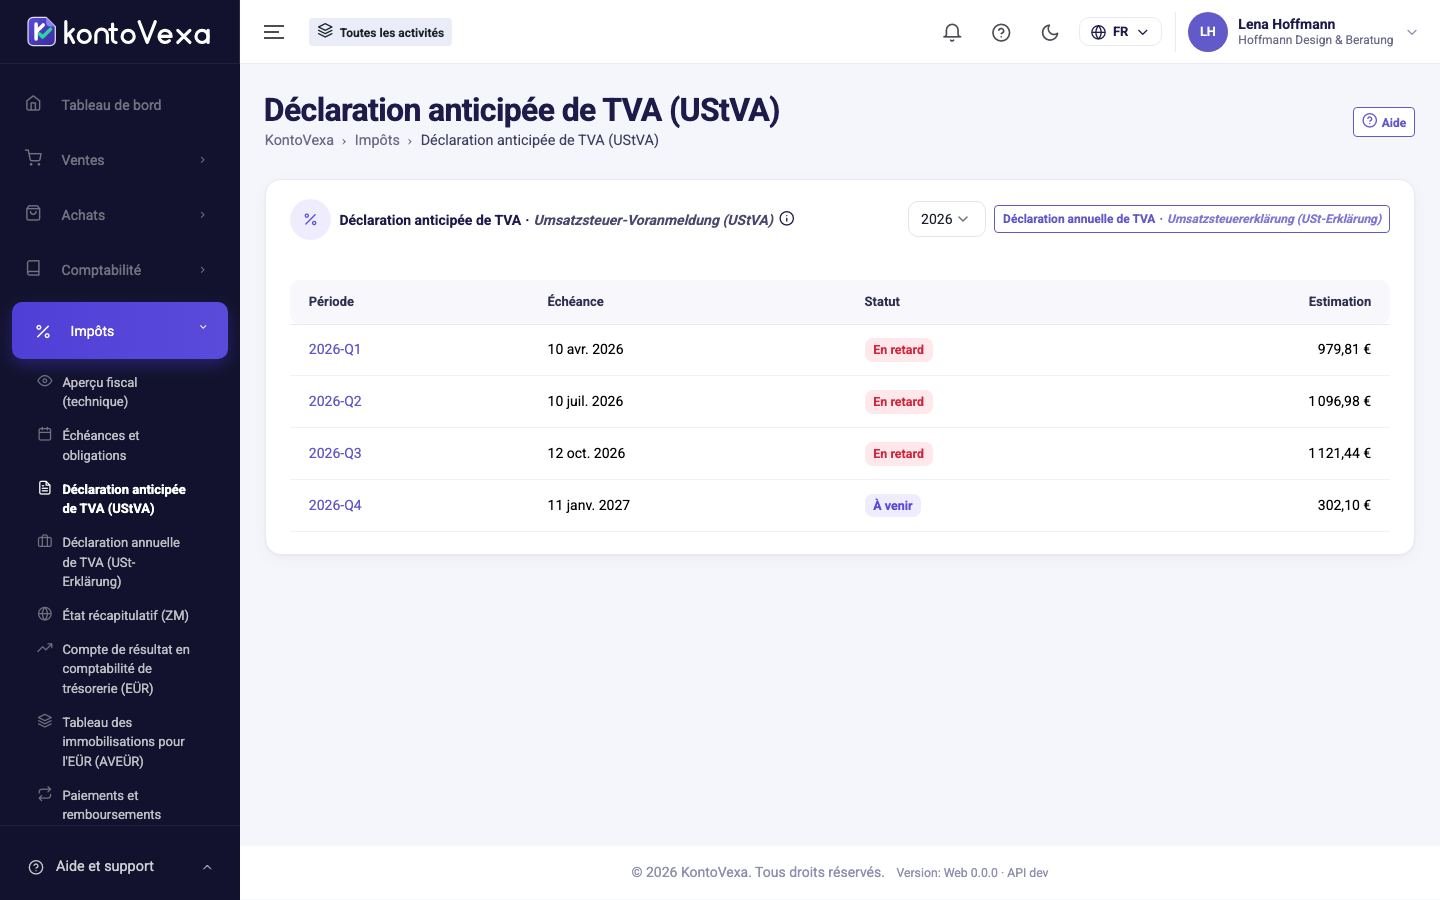Image resolution: width=1440 pixels, height=900 pixels.
Task: Open the FR language selector
Action: (1120, 32)
